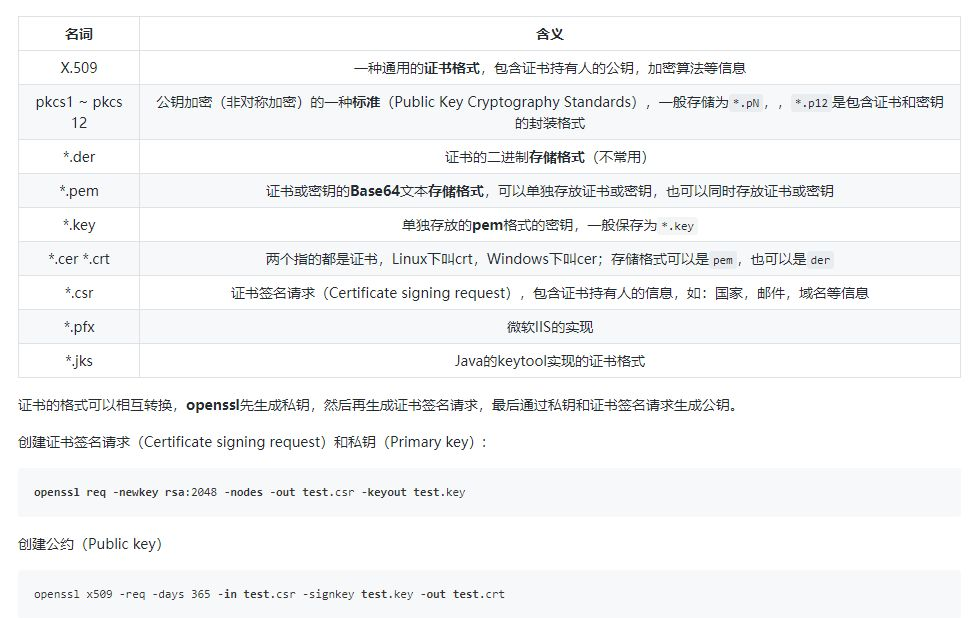Click the openssl x509 -req code block
Screen dimensions: 977x618
click(x=489, y=594)
